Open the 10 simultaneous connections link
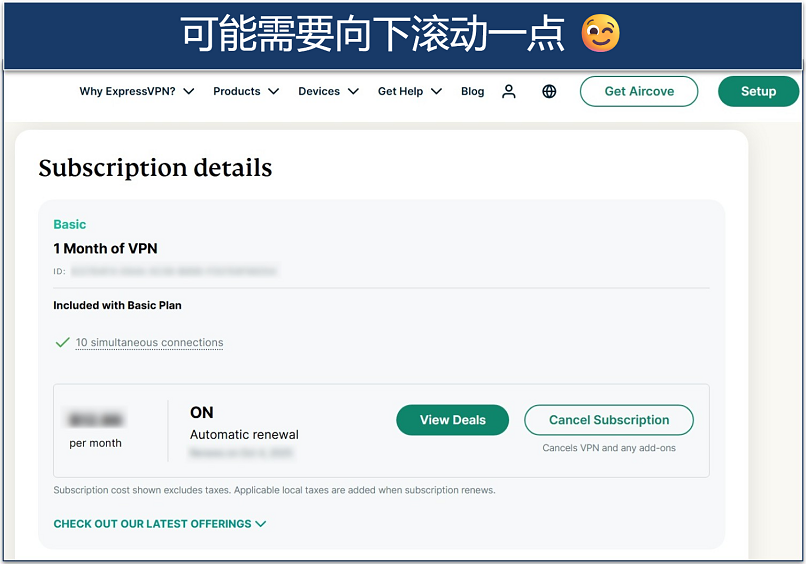Screen dimensions: 806x564 pyautogui.click(x=149, y=342)
